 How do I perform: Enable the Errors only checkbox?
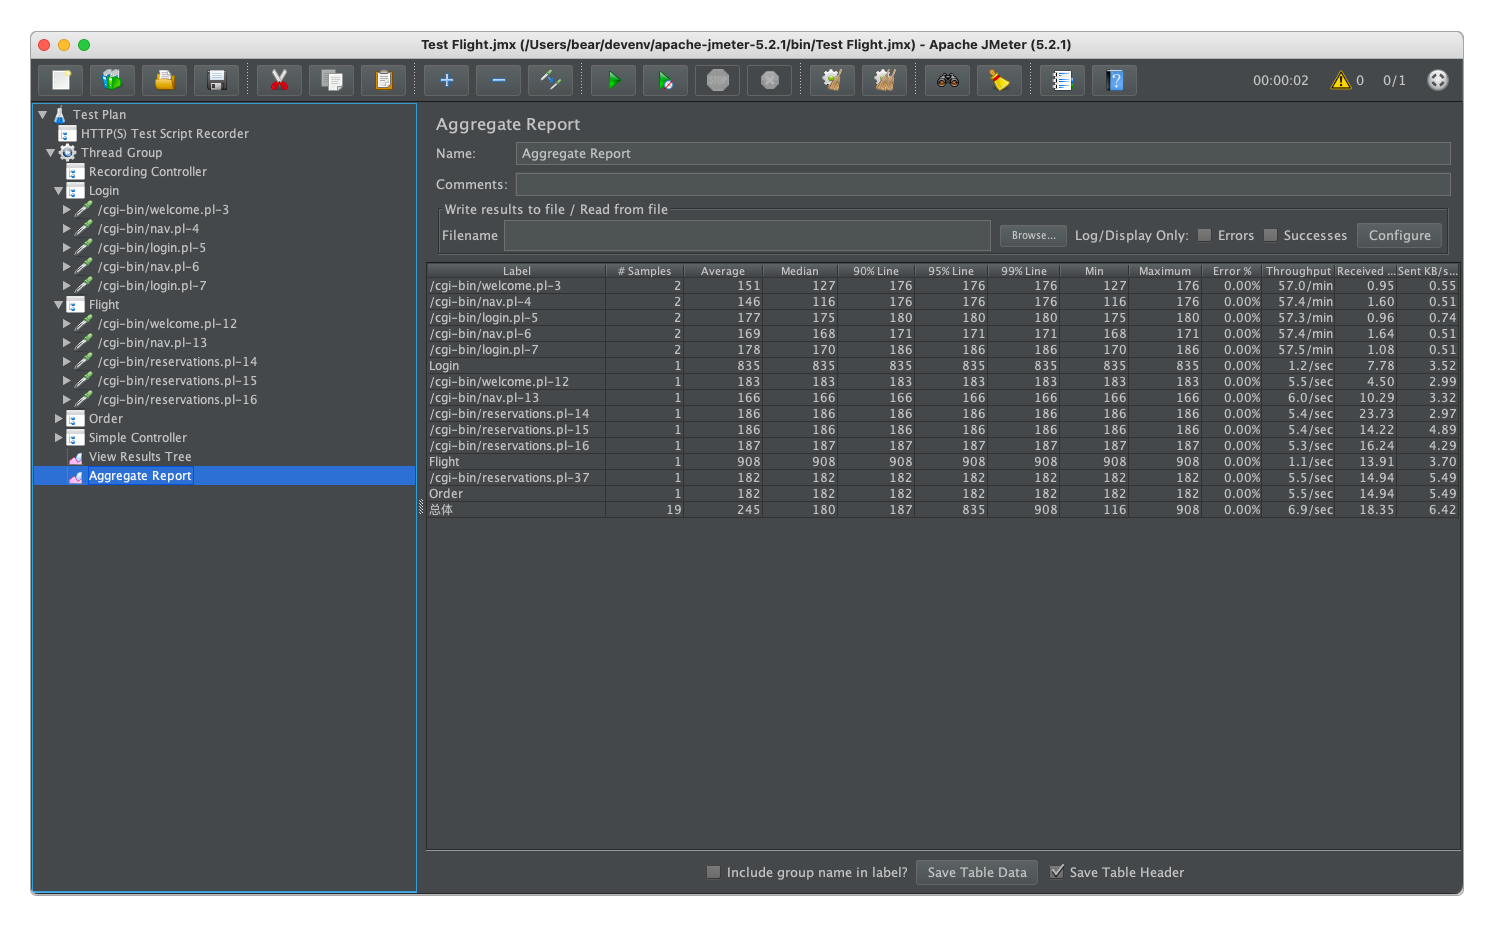click(x=1204, y=235)
